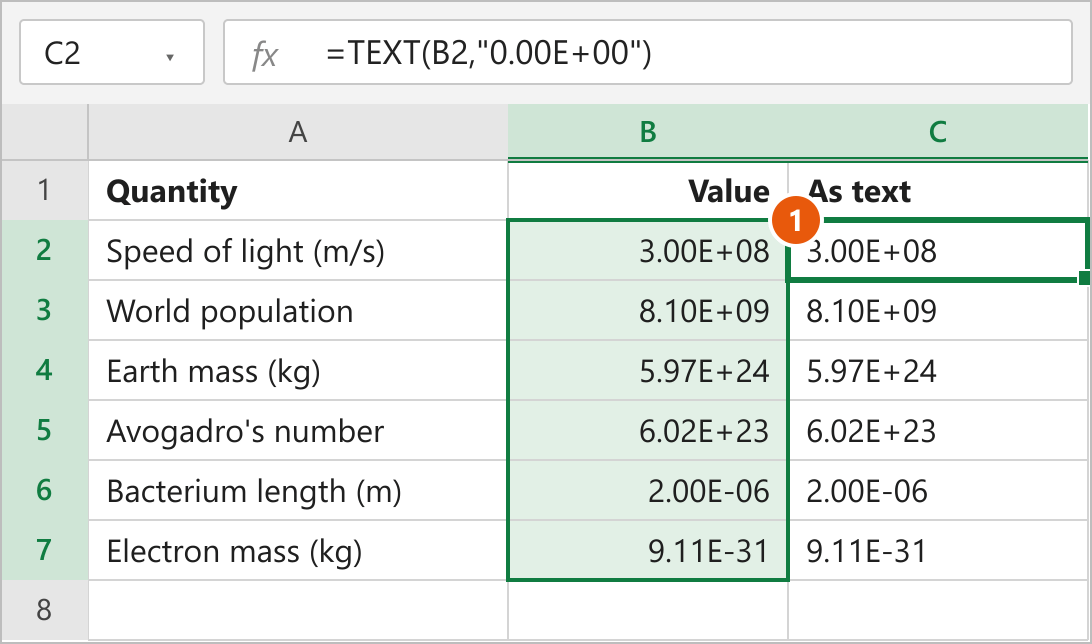Viewport: 1092px width, 644px height.
Task: Select row 1 header
Action: tap(45, 190)
